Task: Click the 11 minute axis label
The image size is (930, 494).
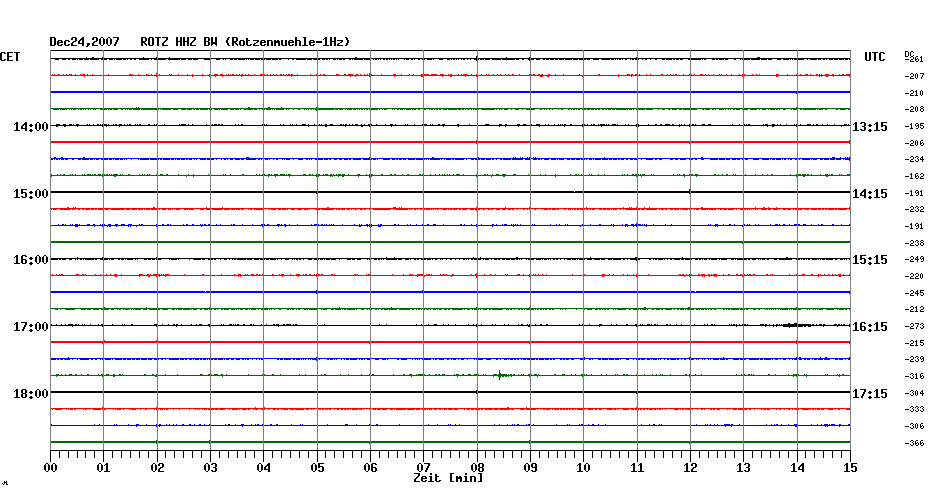Action: (x=638, y=468)
